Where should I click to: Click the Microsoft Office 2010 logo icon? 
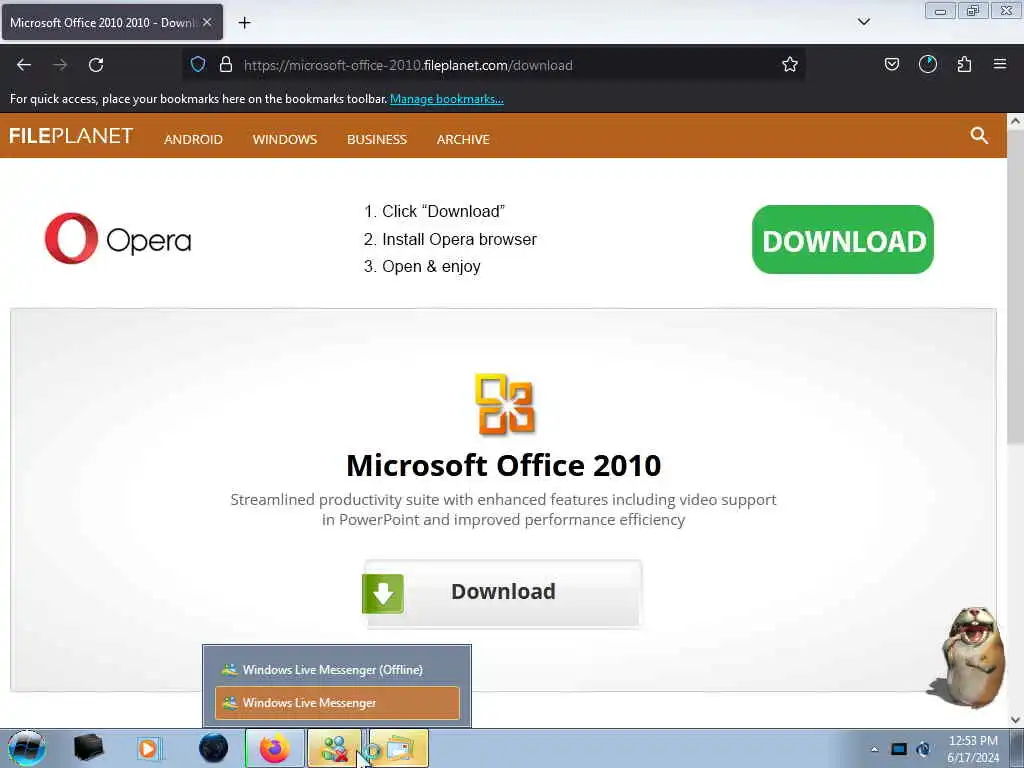point(505,404)
